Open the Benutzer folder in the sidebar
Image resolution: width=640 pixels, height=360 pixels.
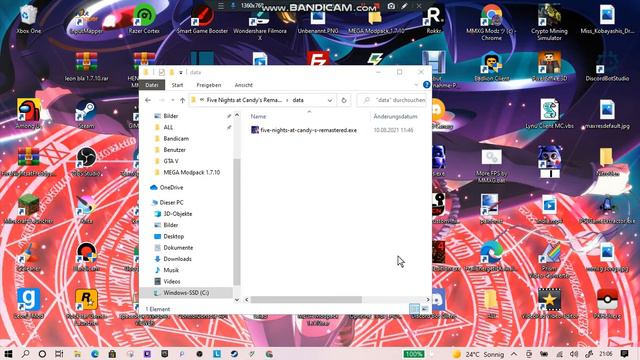click(174, 150)
